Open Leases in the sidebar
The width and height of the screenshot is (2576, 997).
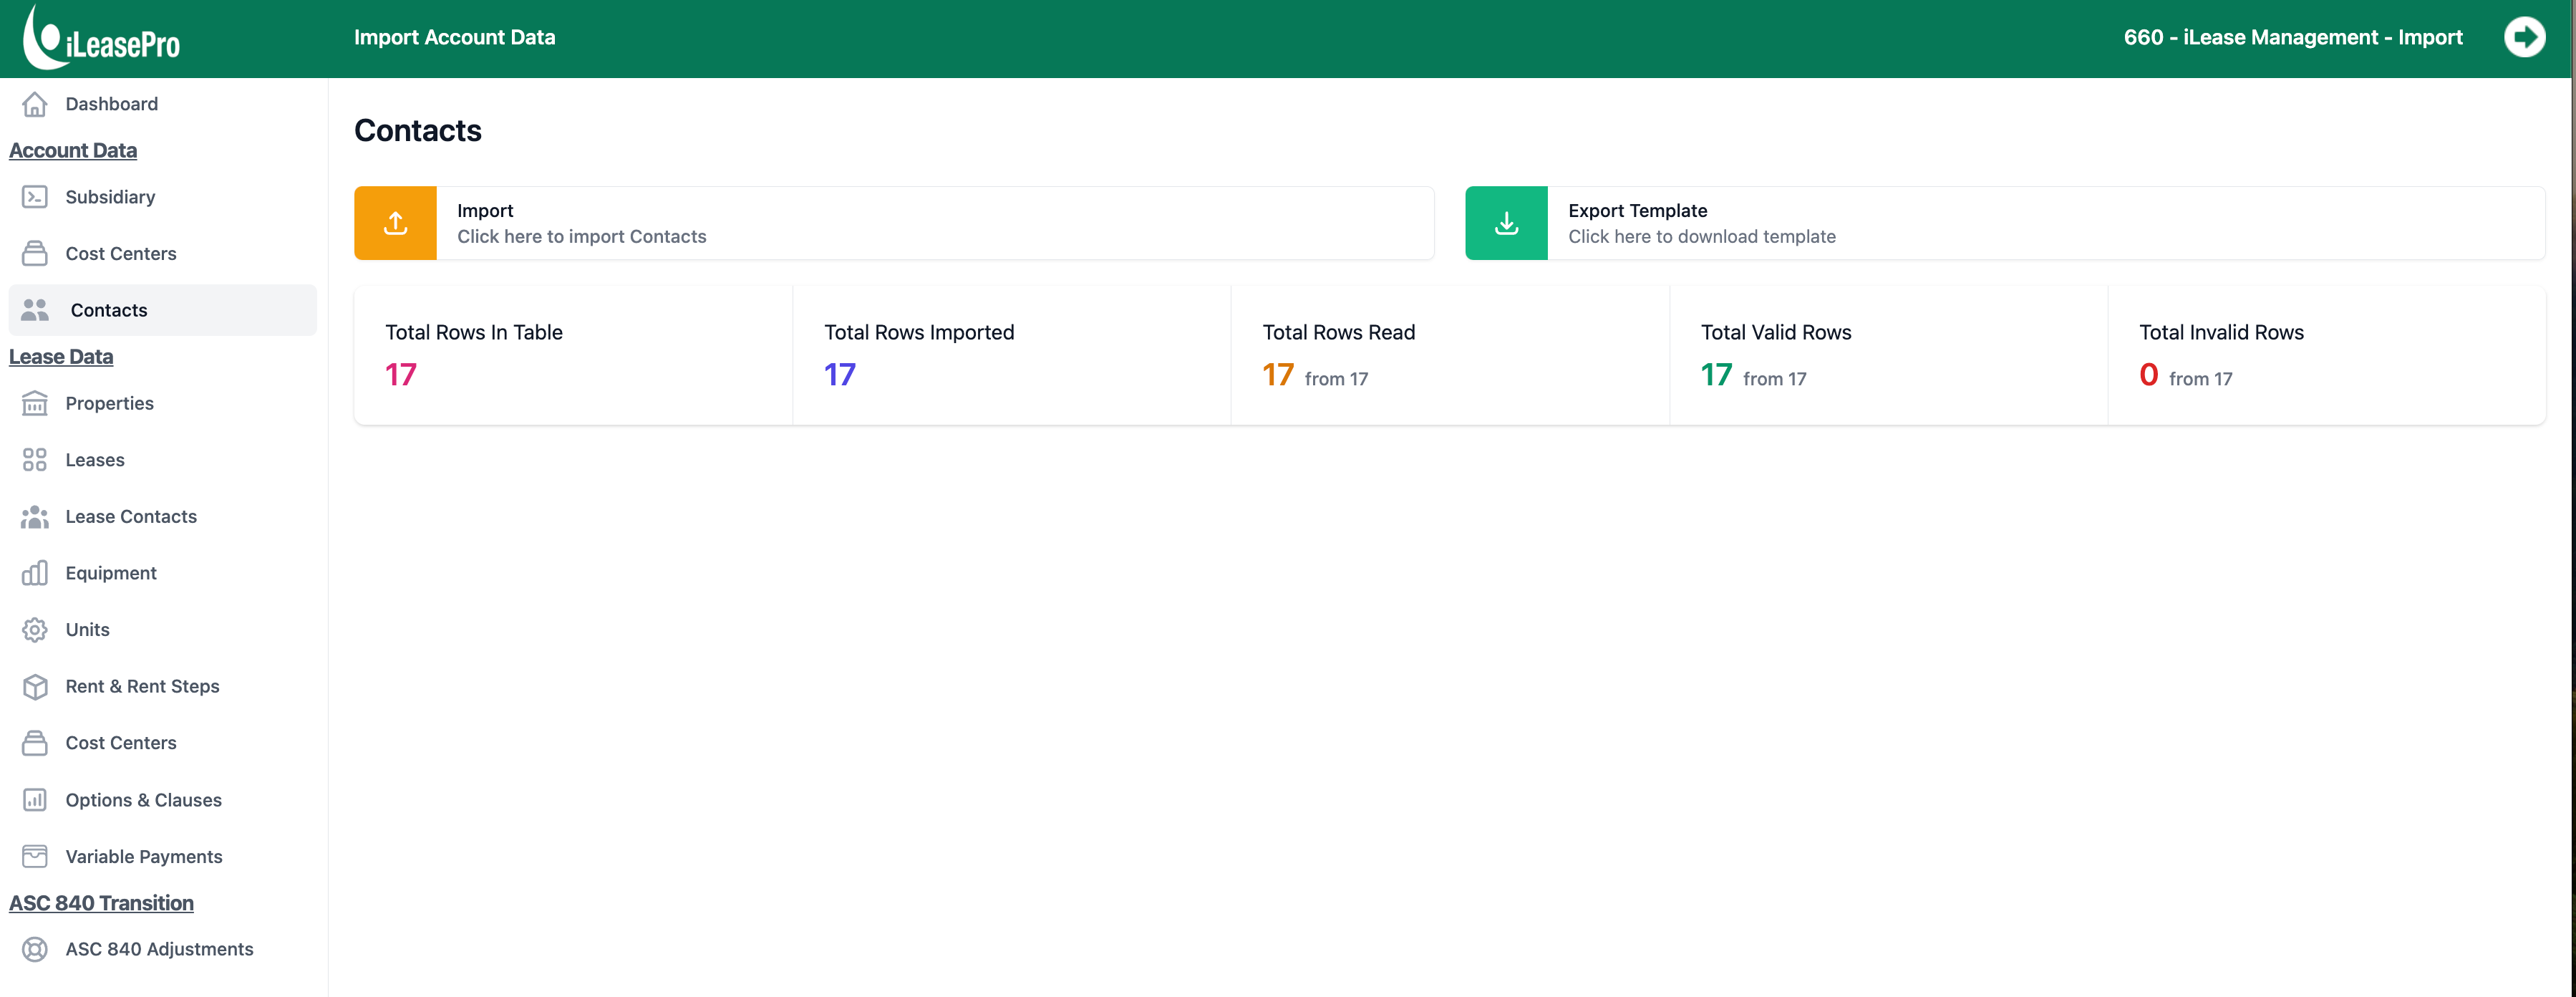[x=163, y=460]
